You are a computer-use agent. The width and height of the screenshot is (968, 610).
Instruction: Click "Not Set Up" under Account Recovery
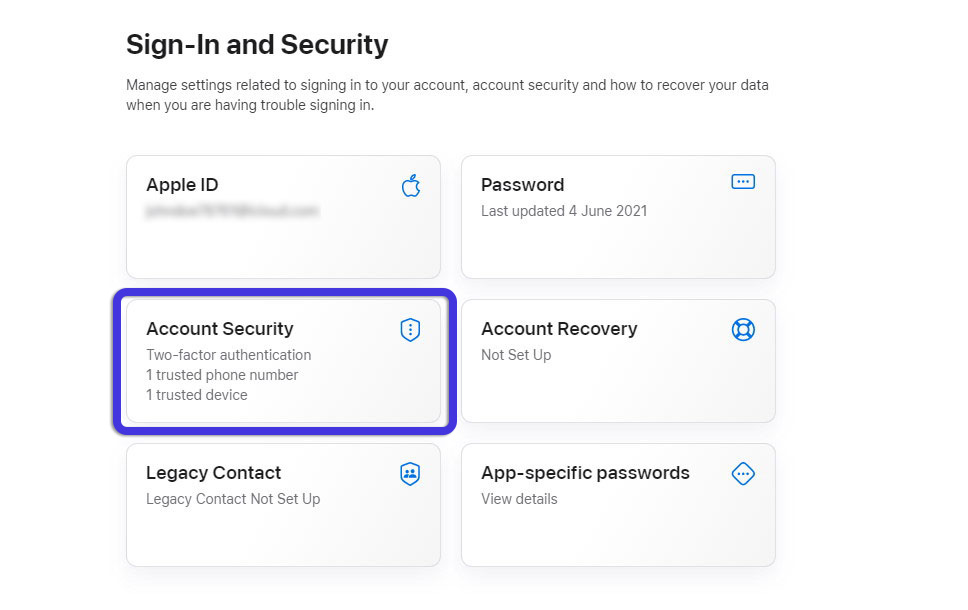pyautogui.click(x=516, y=355)
